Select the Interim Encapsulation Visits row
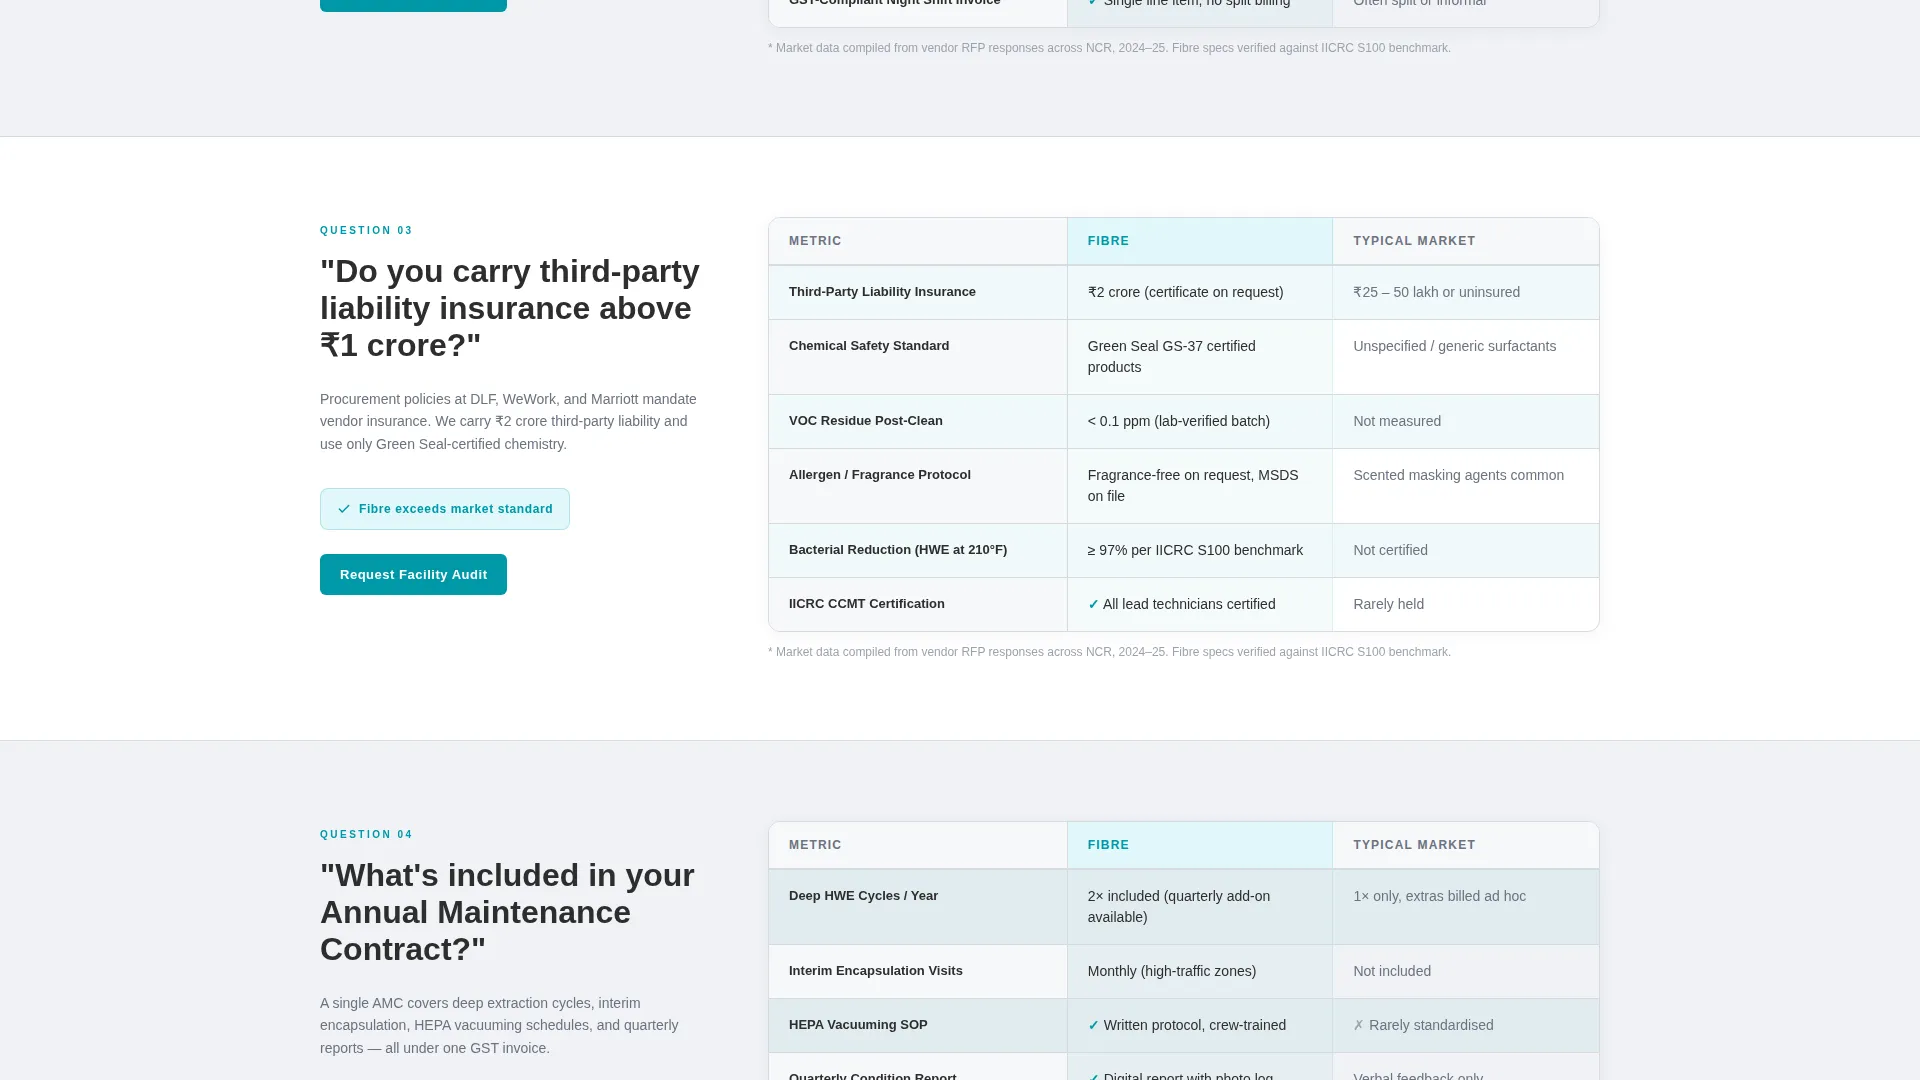 click(1184, 971)
